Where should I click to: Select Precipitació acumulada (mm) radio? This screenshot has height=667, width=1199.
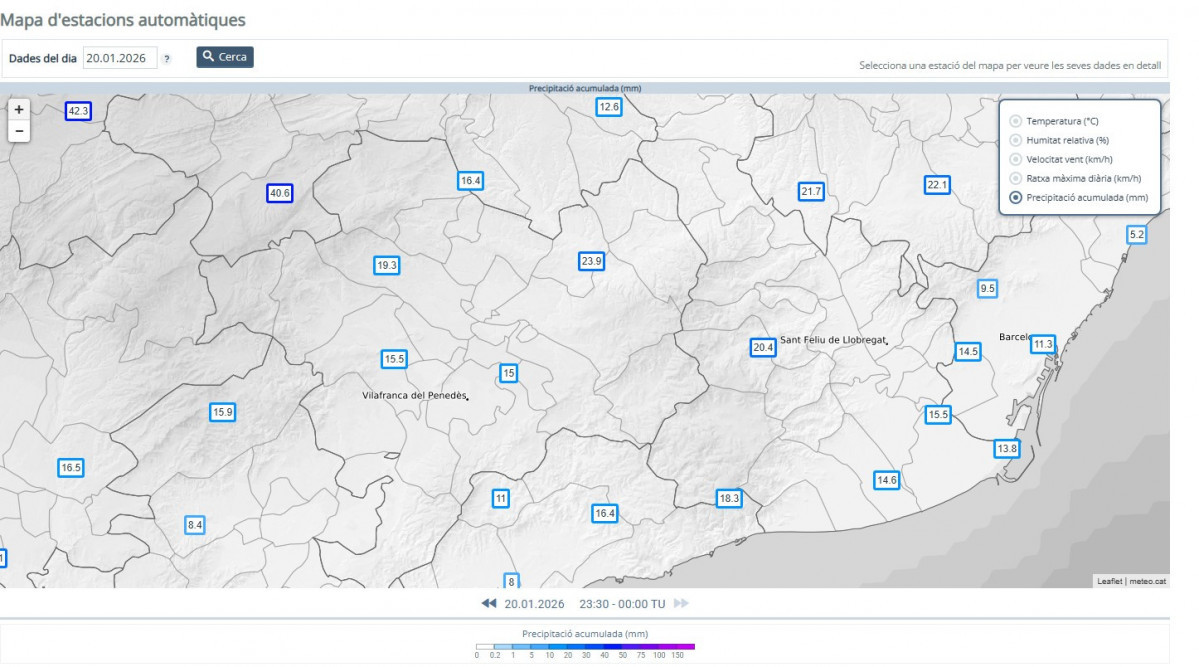[x=1016, y=197]
